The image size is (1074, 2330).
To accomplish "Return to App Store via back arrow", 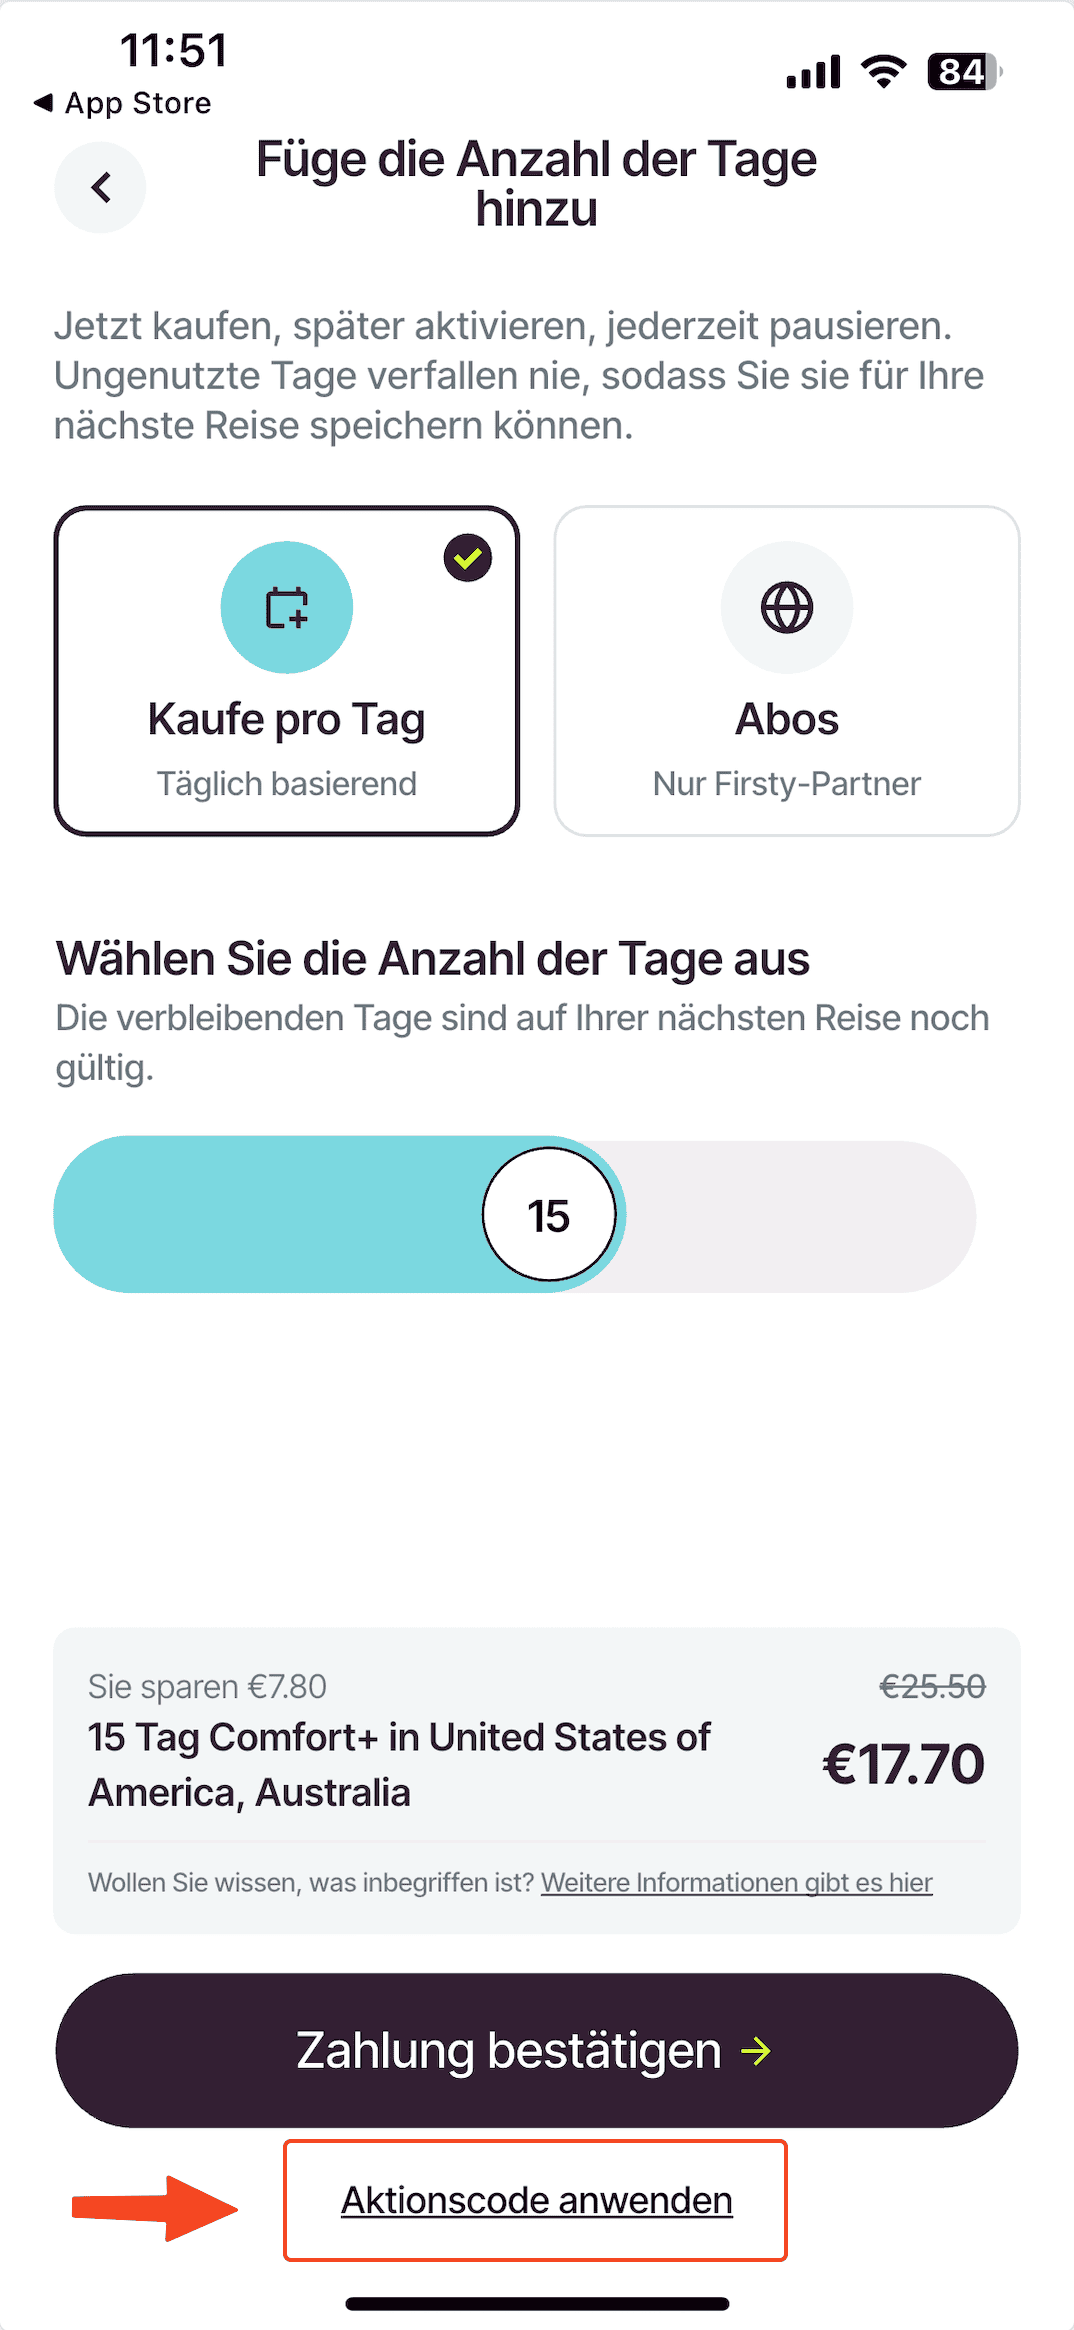I will (x=44, y=103).
